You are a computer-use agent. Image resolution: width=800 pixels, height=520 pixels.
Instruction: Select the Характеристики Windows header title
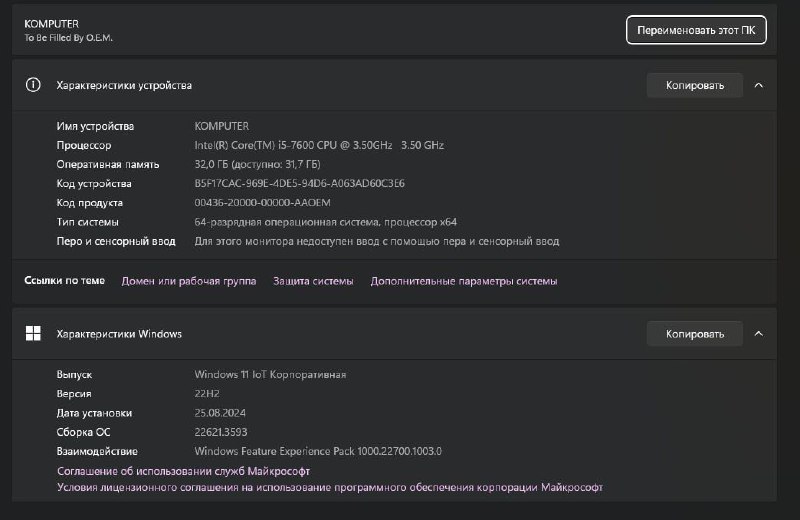119,334
